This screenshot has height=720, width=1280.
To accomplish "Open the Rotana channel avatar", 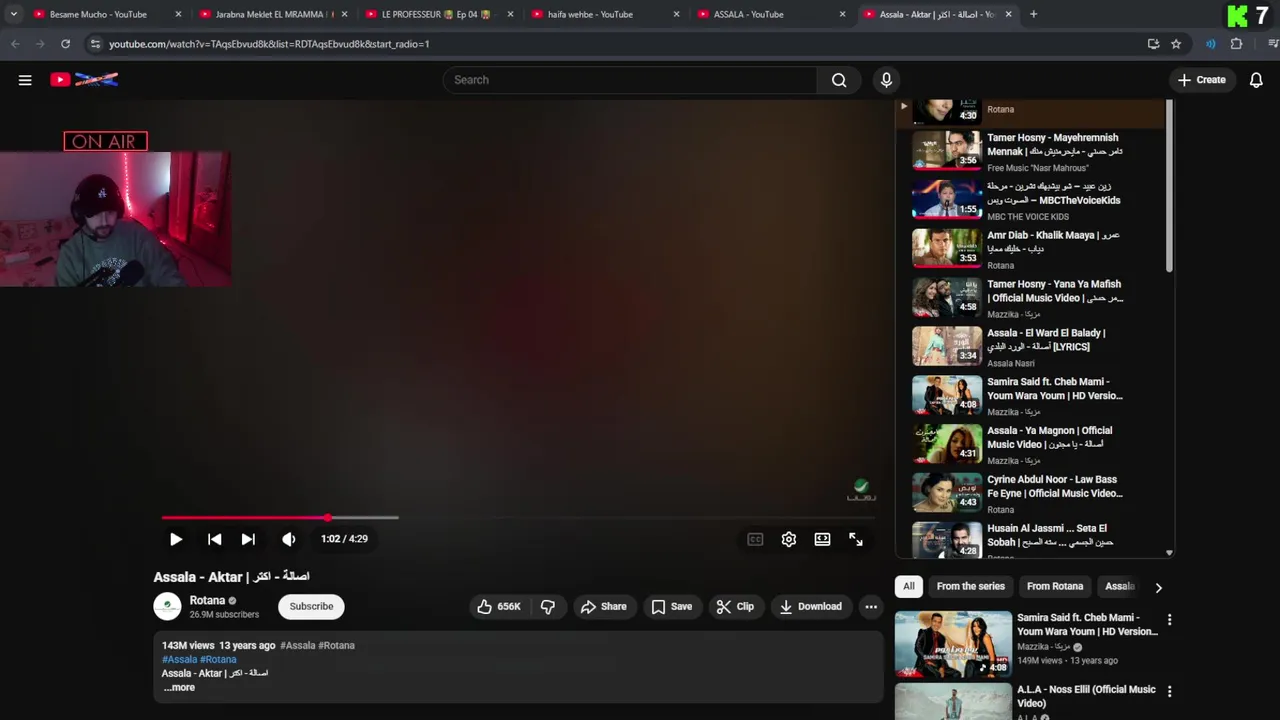I will tap(167, 606).
